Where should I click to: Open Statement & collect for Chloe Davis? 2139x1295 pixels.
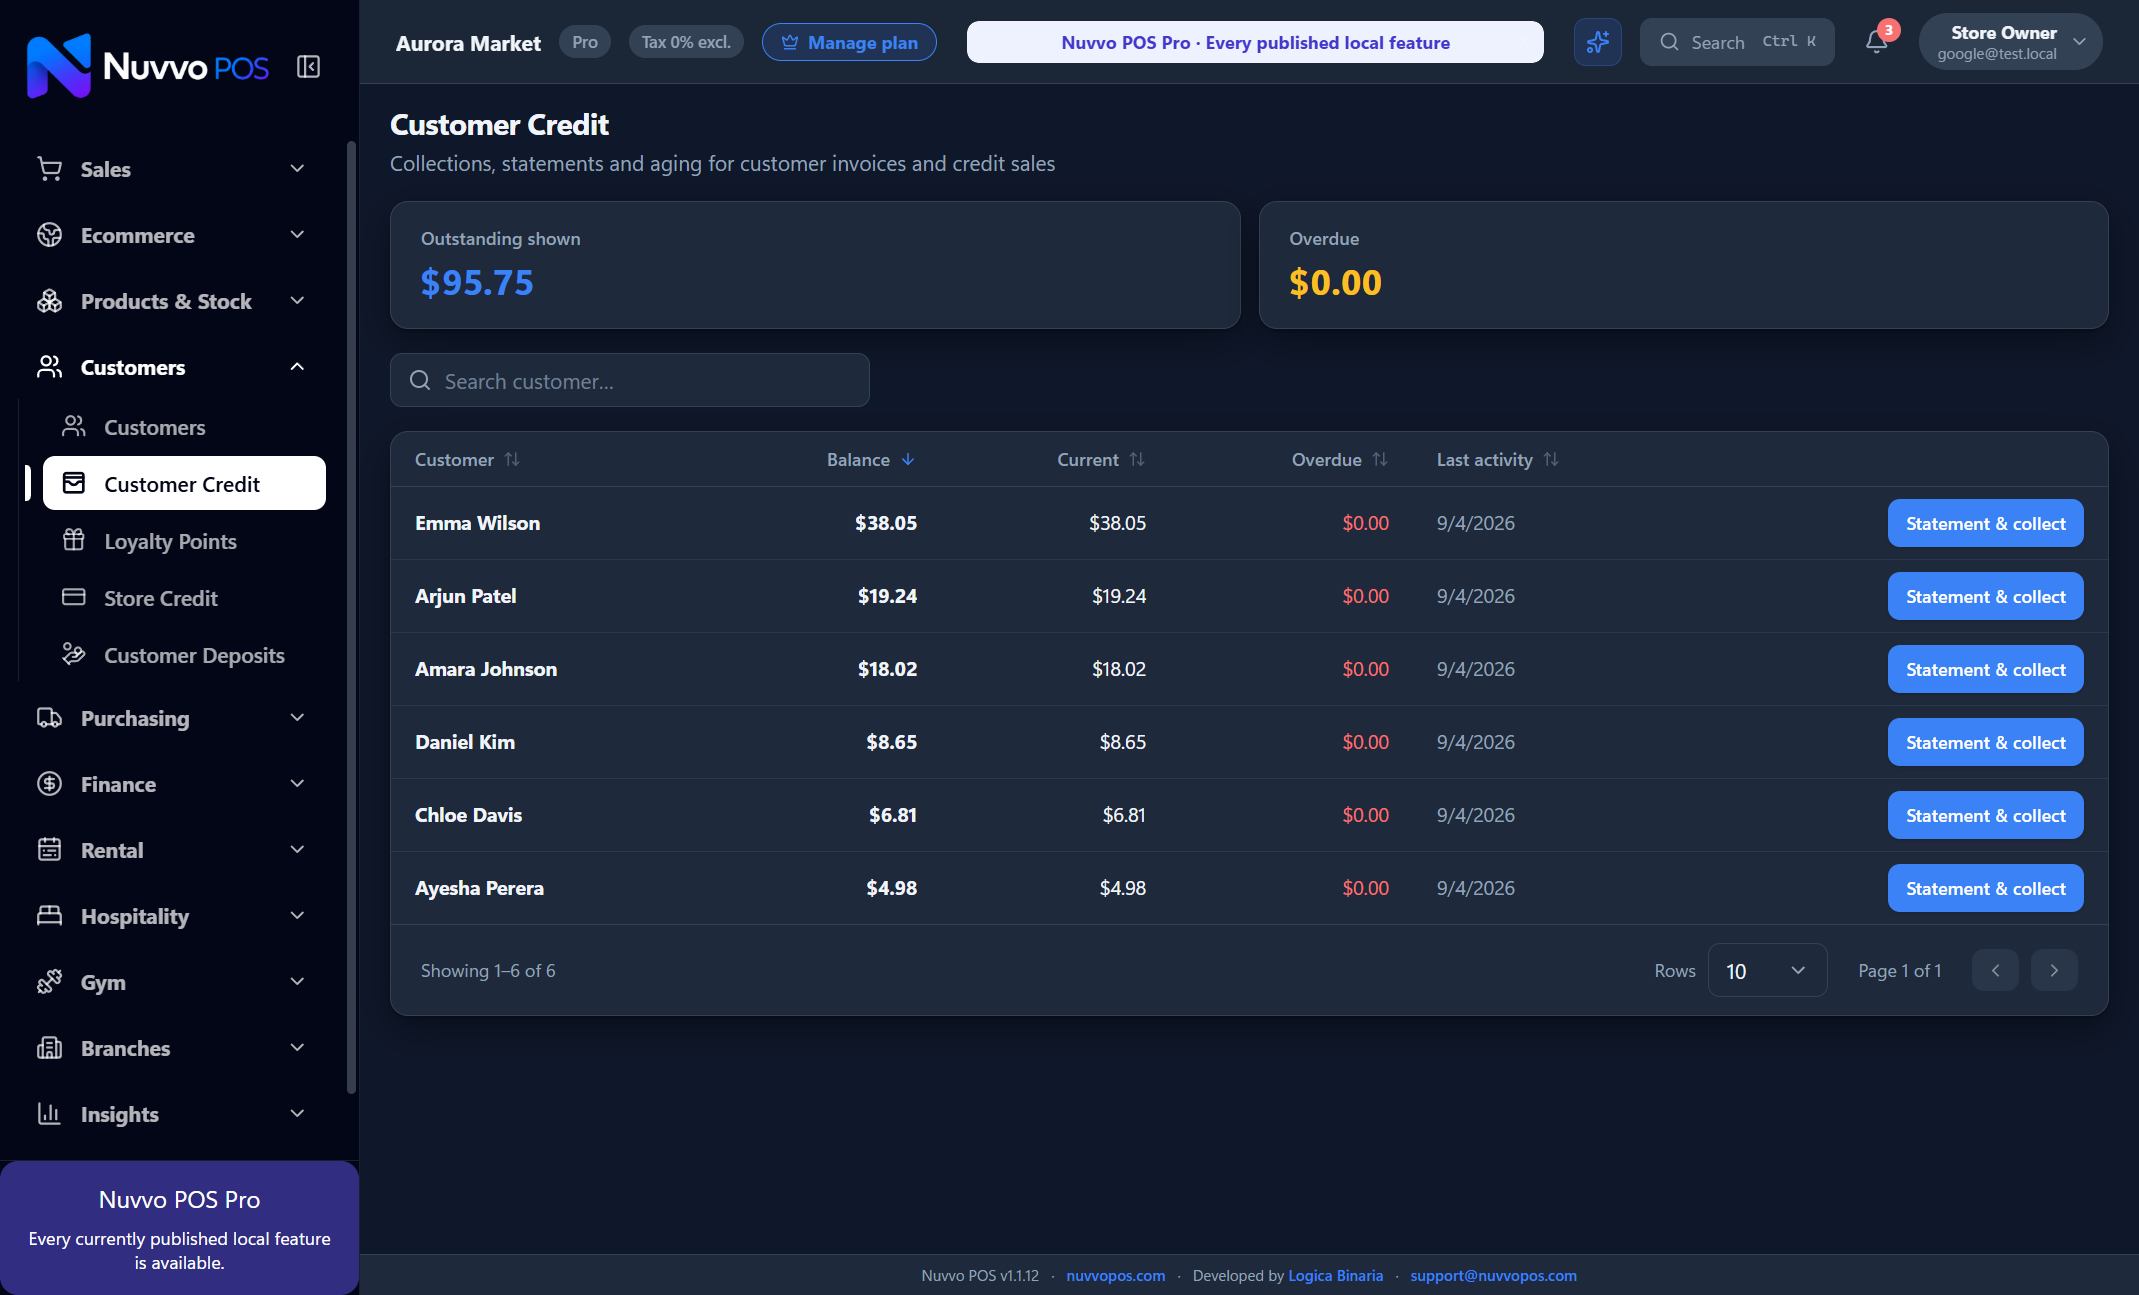[x=1985, y=815]
